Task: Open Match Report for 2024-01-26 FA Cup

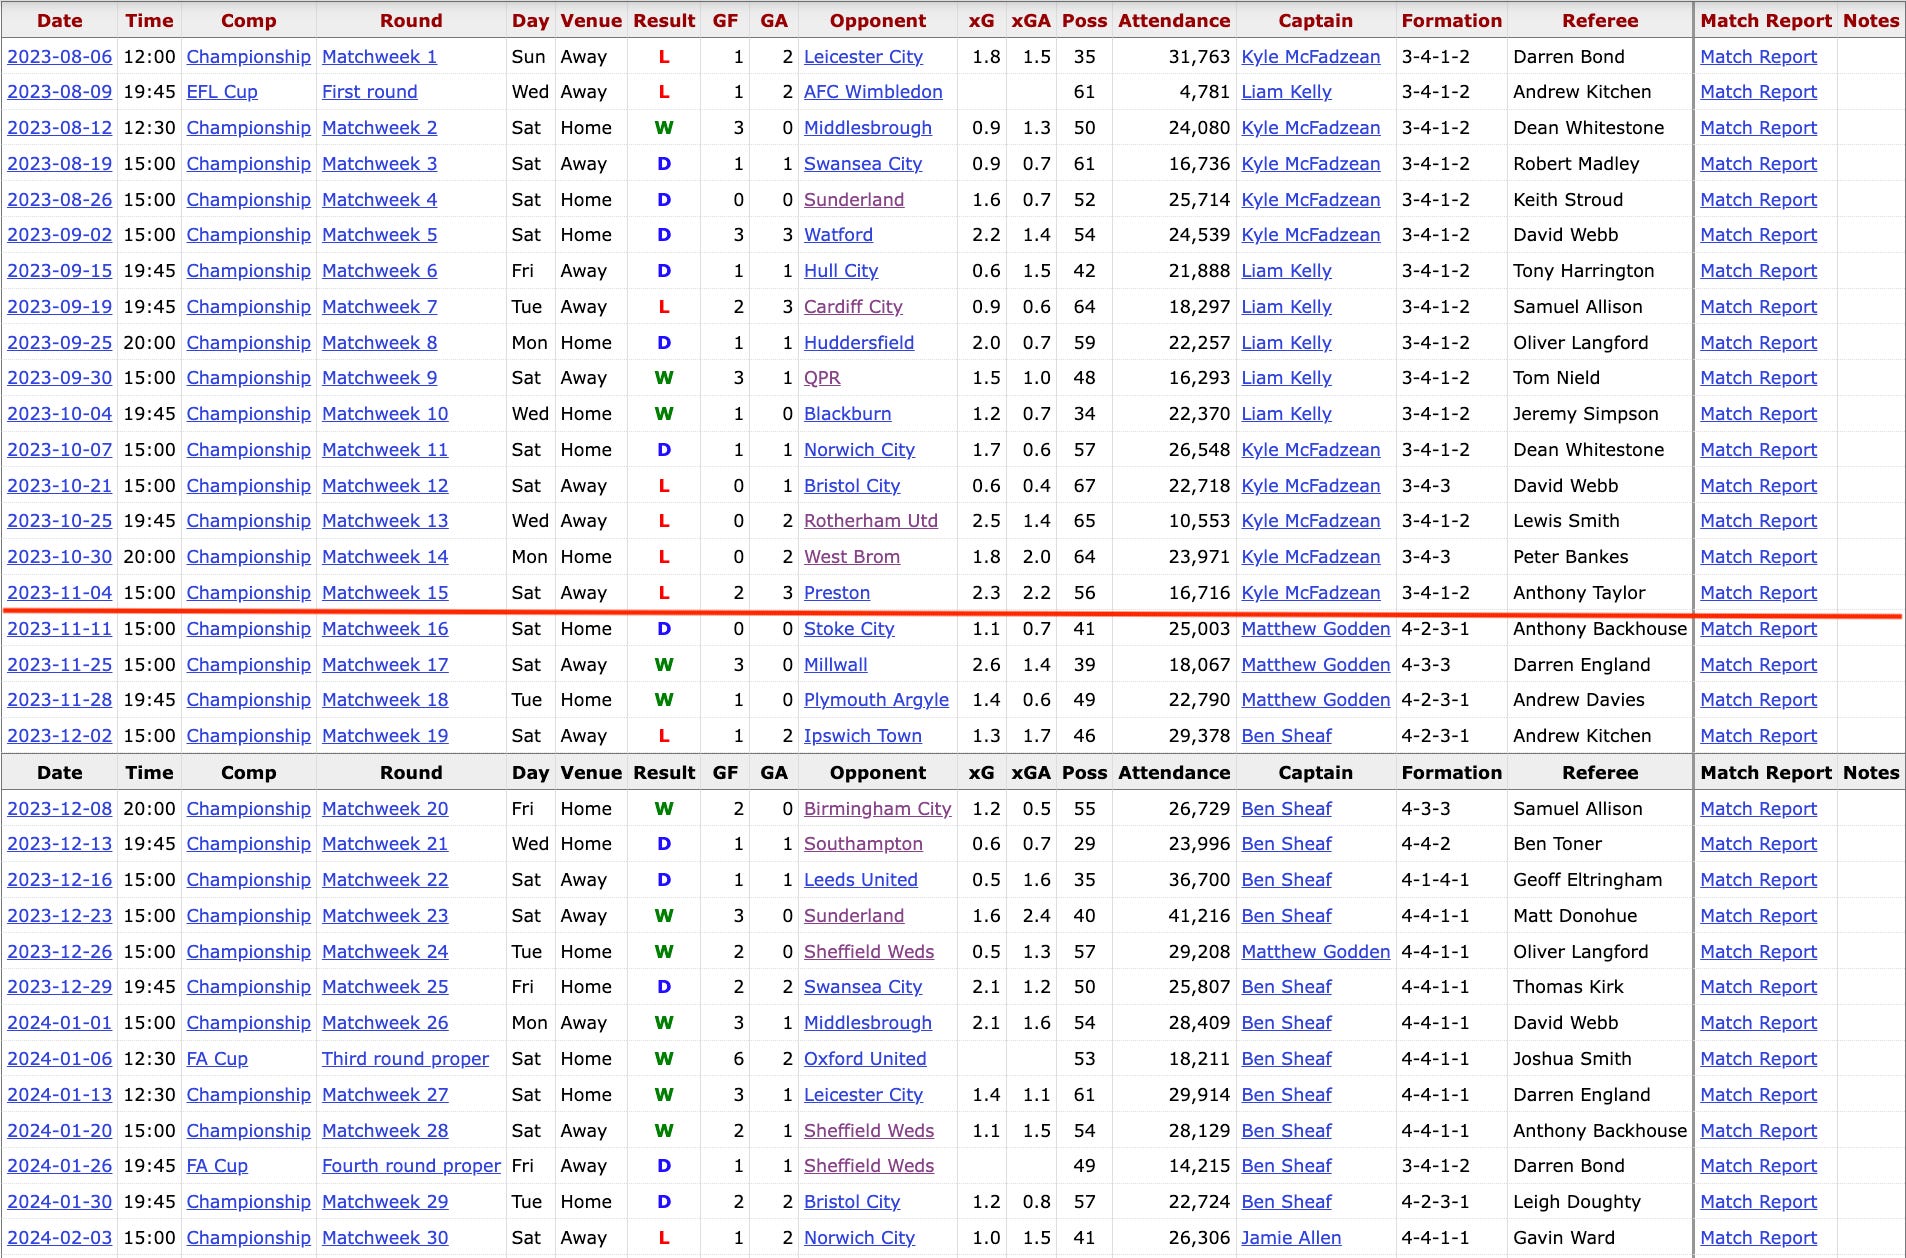Action: 1758,1166
